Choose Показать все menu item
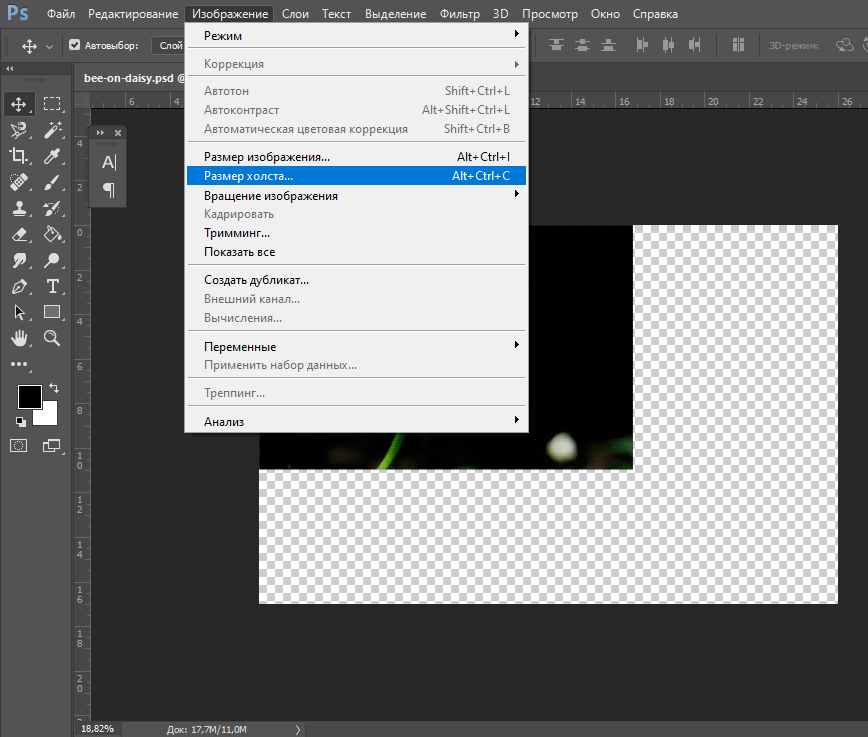868x737 pixels. [356, 251]
